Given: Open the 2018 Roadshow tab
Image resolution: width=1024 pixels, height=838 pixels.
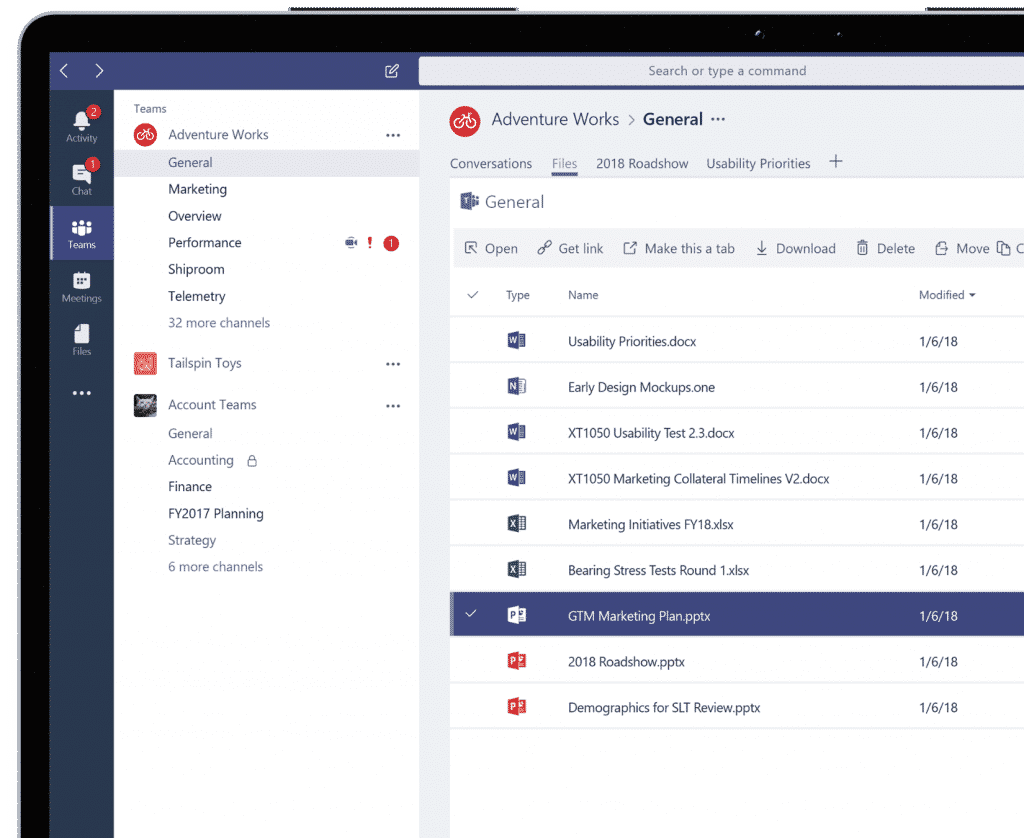Looking at the screenshot, I should [x=642, y=163].
